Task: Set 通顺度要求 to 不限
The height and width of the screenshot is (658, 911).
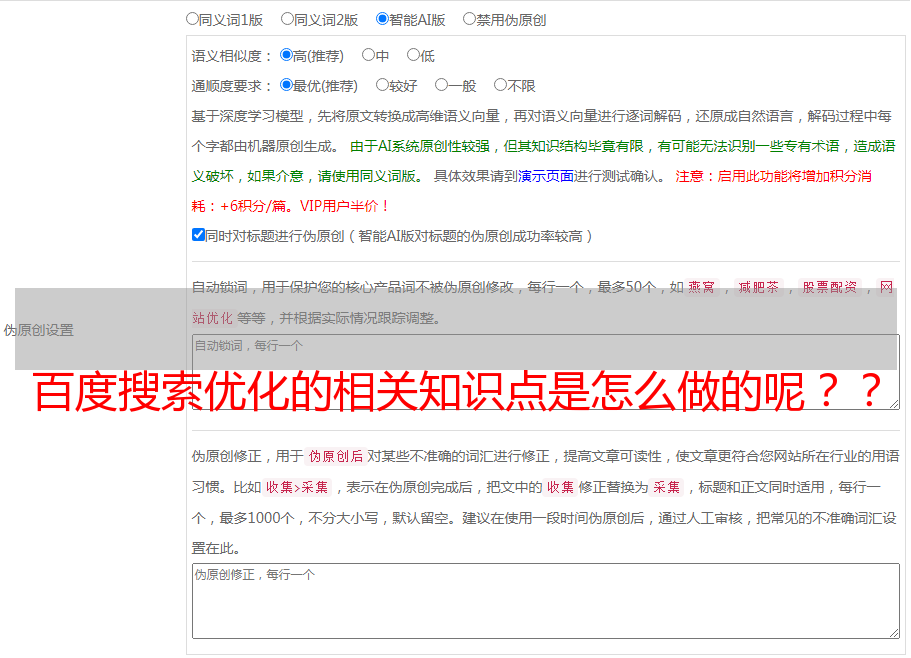Action: 500,85
